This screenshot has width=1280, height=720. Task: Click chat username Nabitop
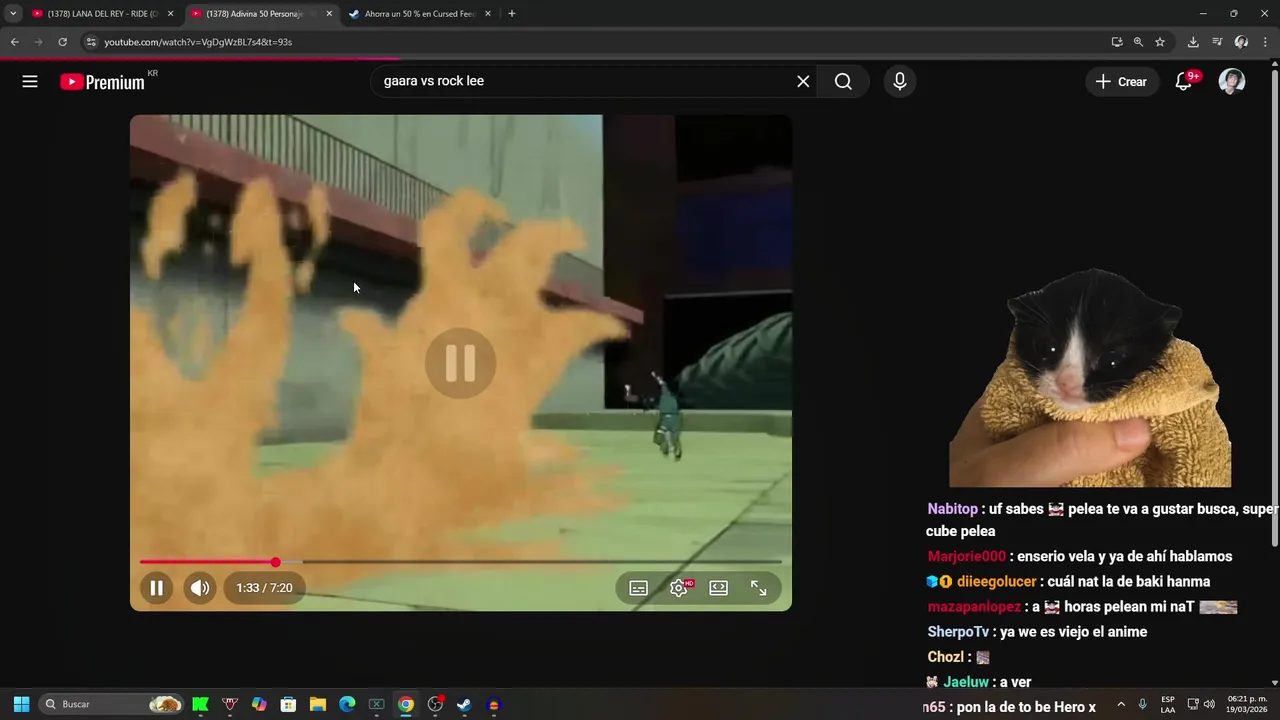953,509
